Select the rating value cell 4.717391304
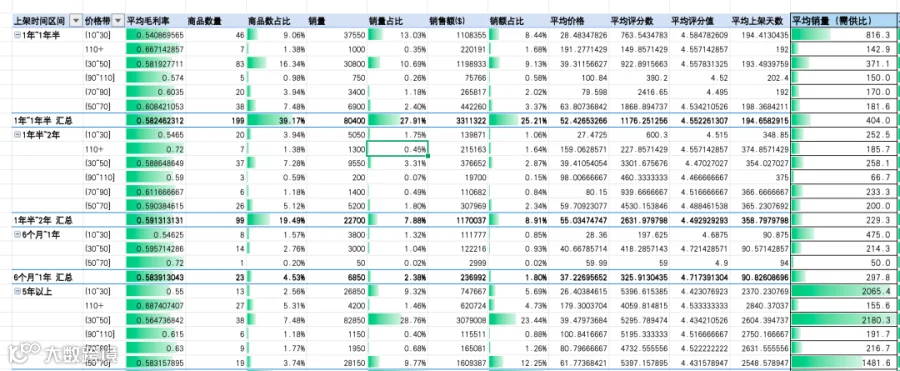This screenshot has height=371, width=900. pyautogui.click(x=700, y=277)
